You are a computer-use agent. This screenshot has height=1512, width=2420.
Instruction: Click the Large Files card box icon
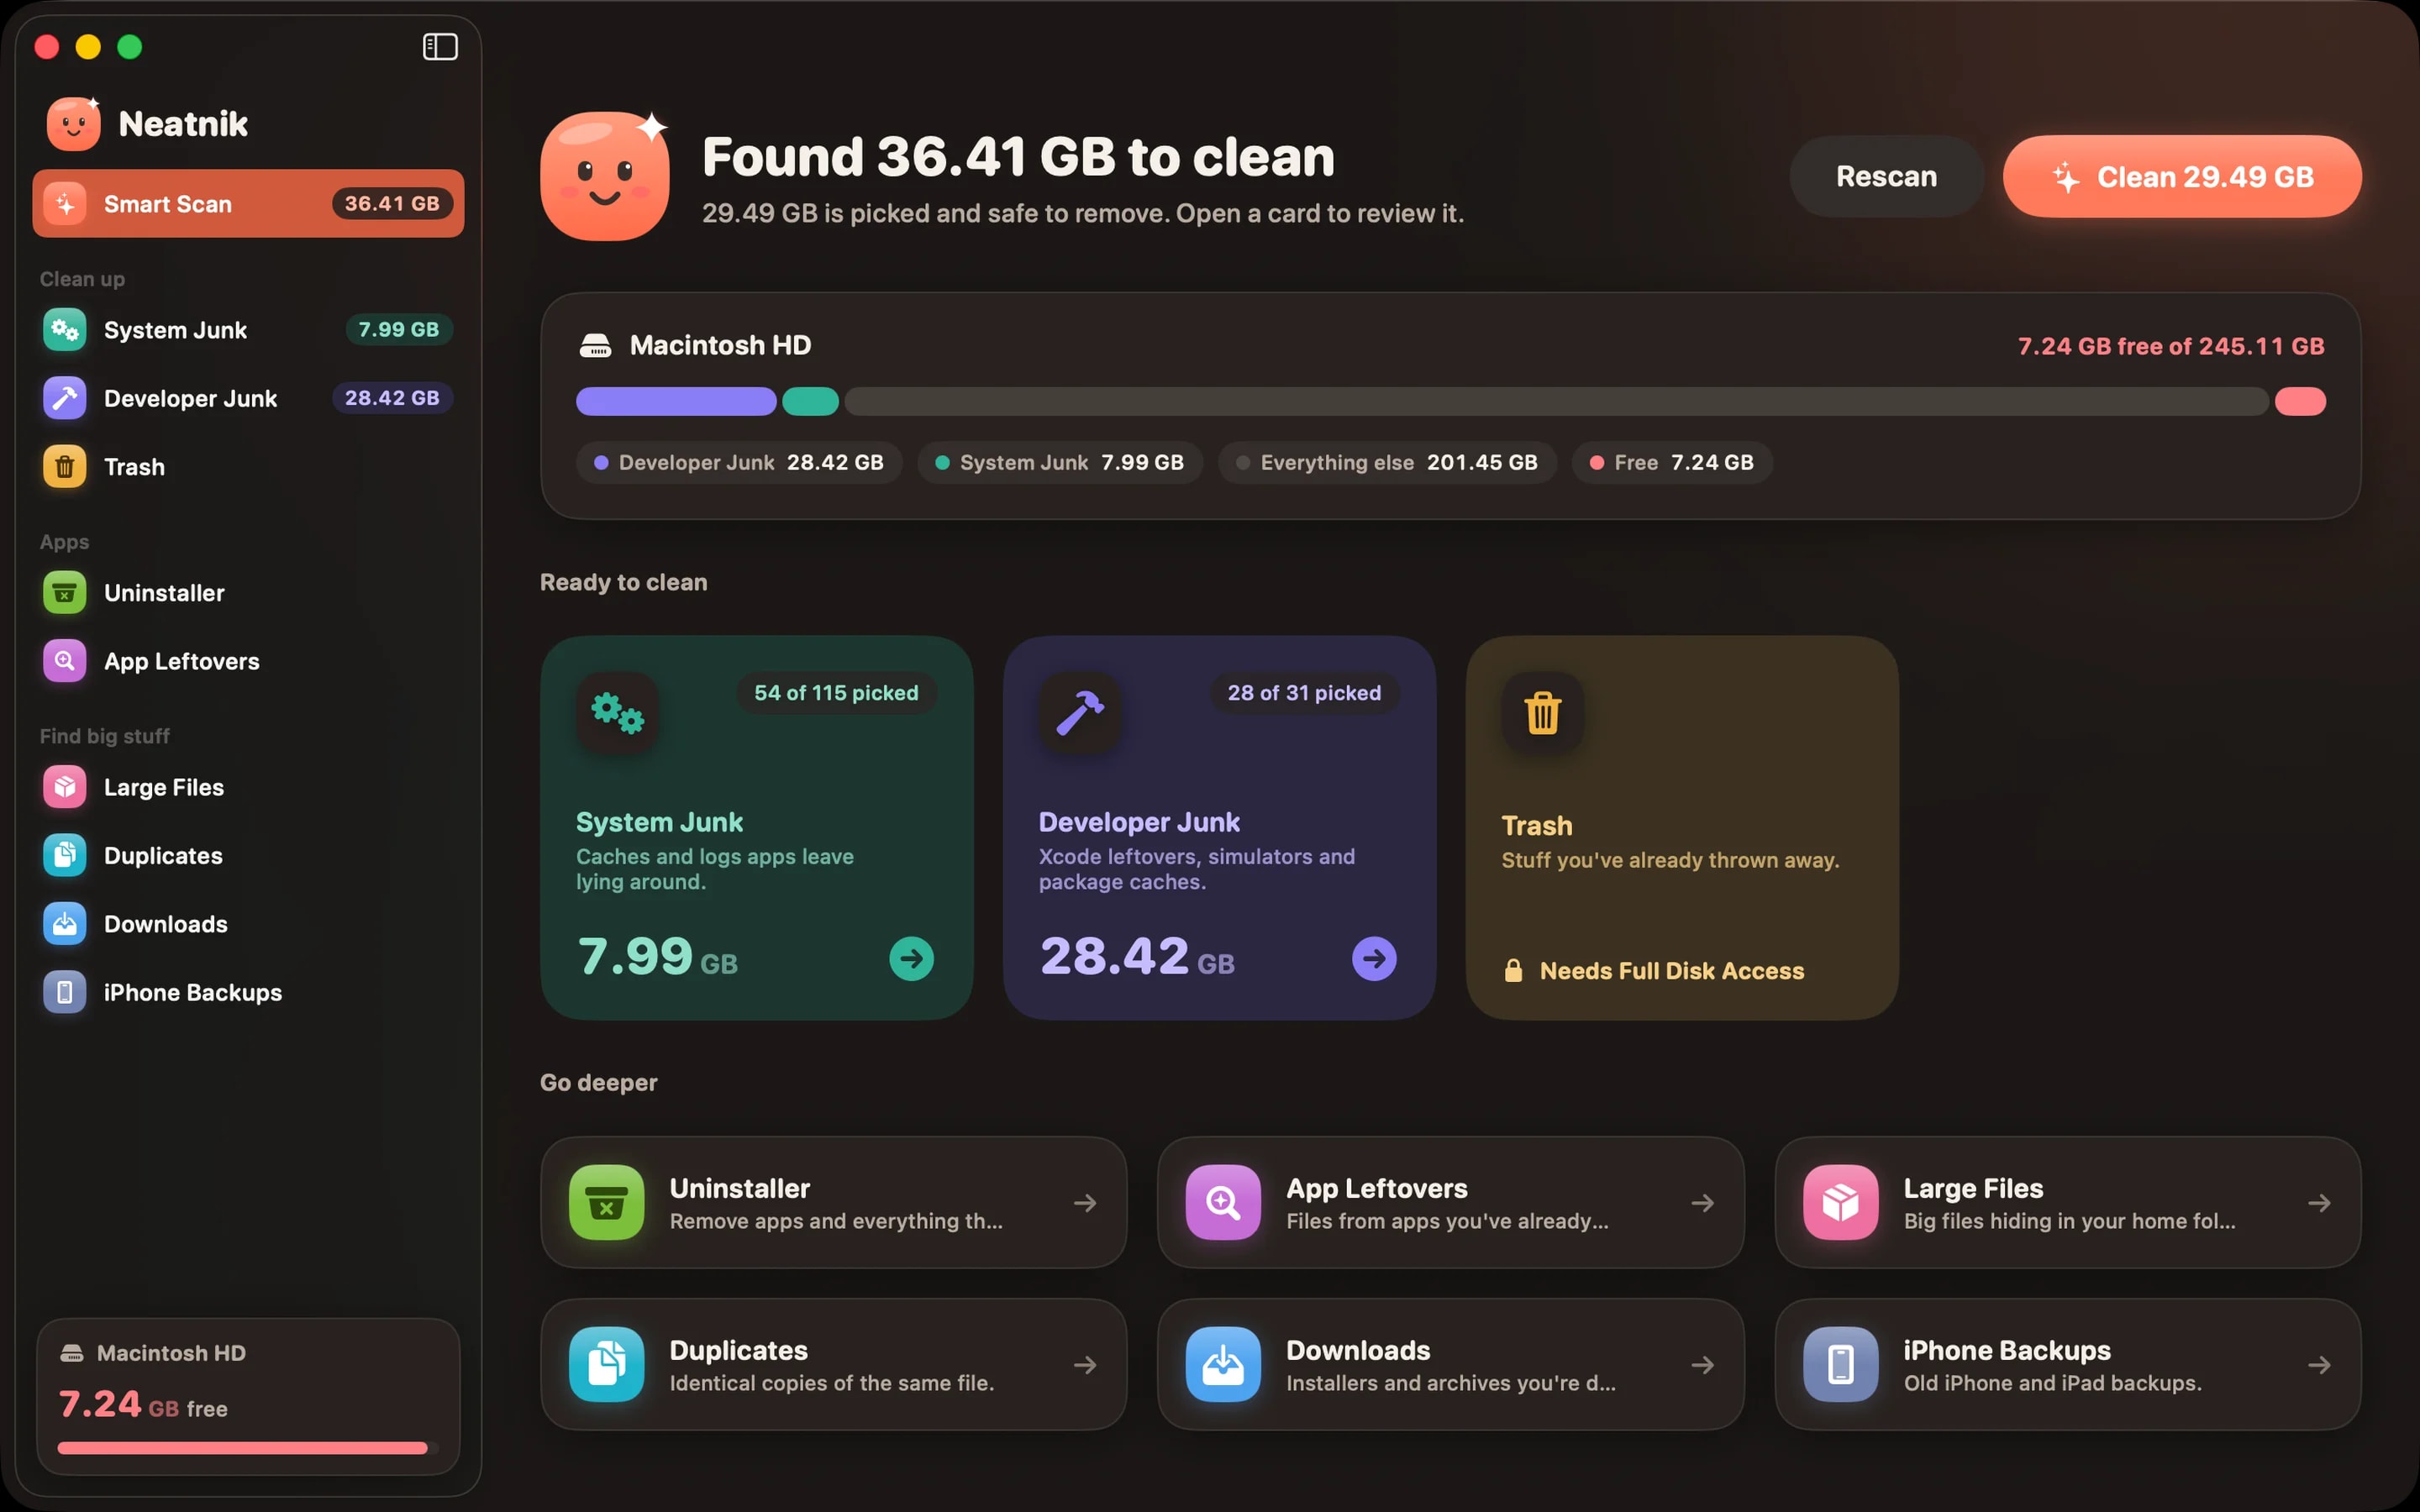(x=1840, y=1202)
